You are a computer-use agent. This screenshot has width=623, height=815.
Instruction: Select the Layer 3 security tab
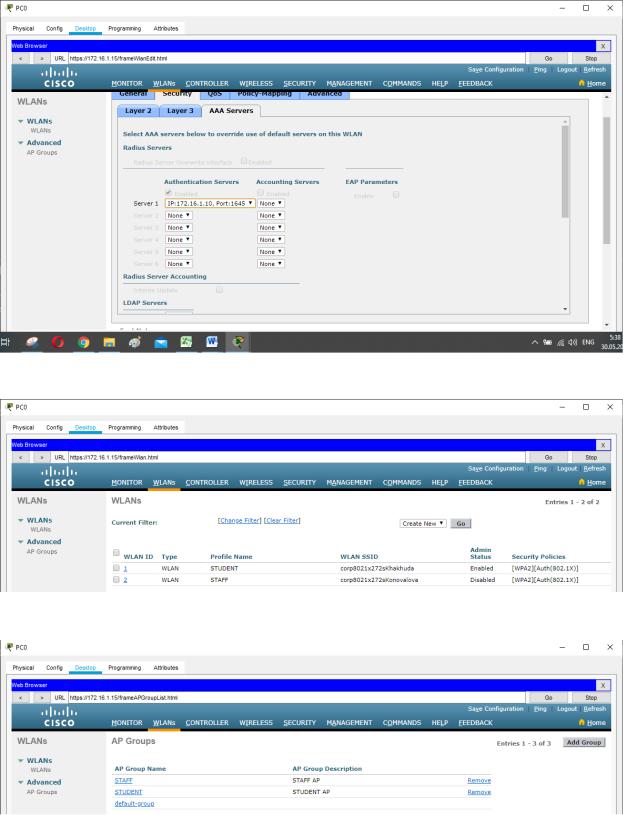pos(186,108)
